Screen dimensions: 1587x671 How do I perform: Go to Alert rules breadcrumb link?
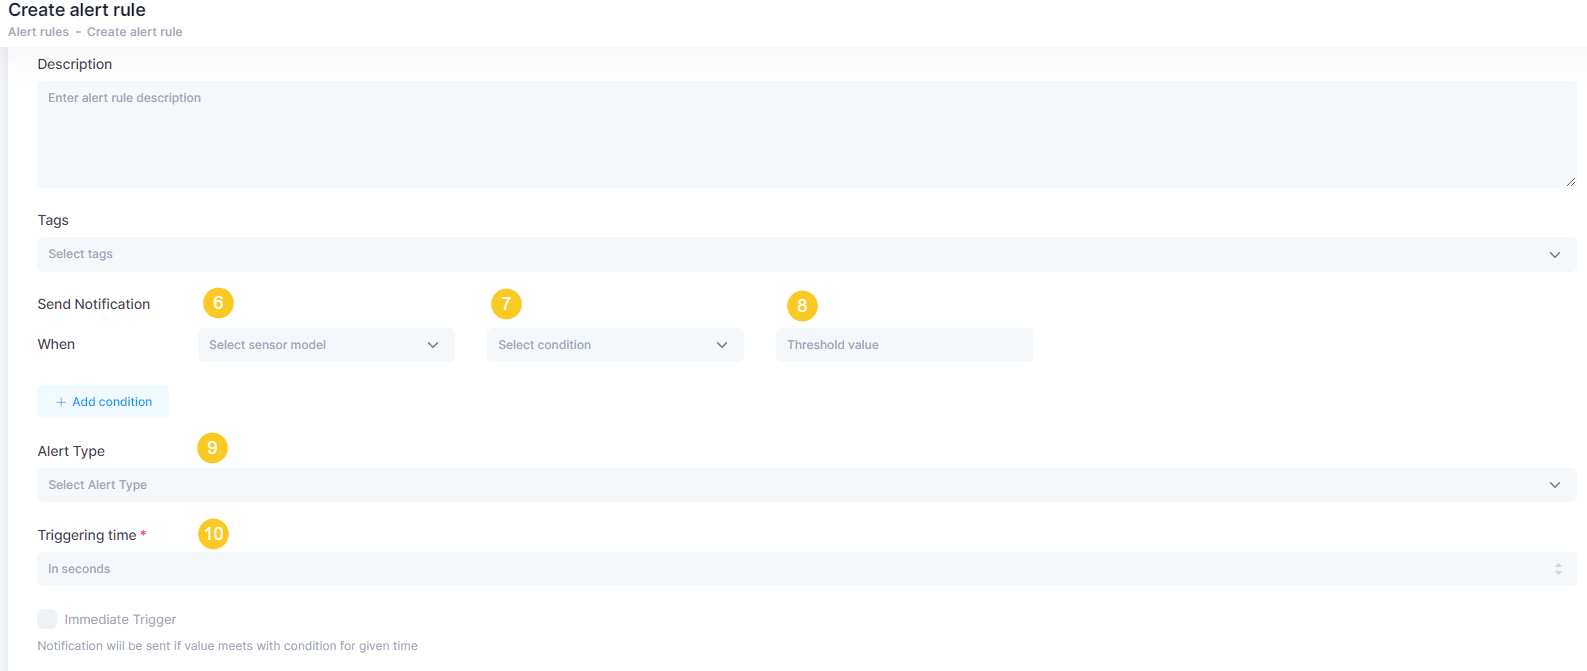click(38, 32)
